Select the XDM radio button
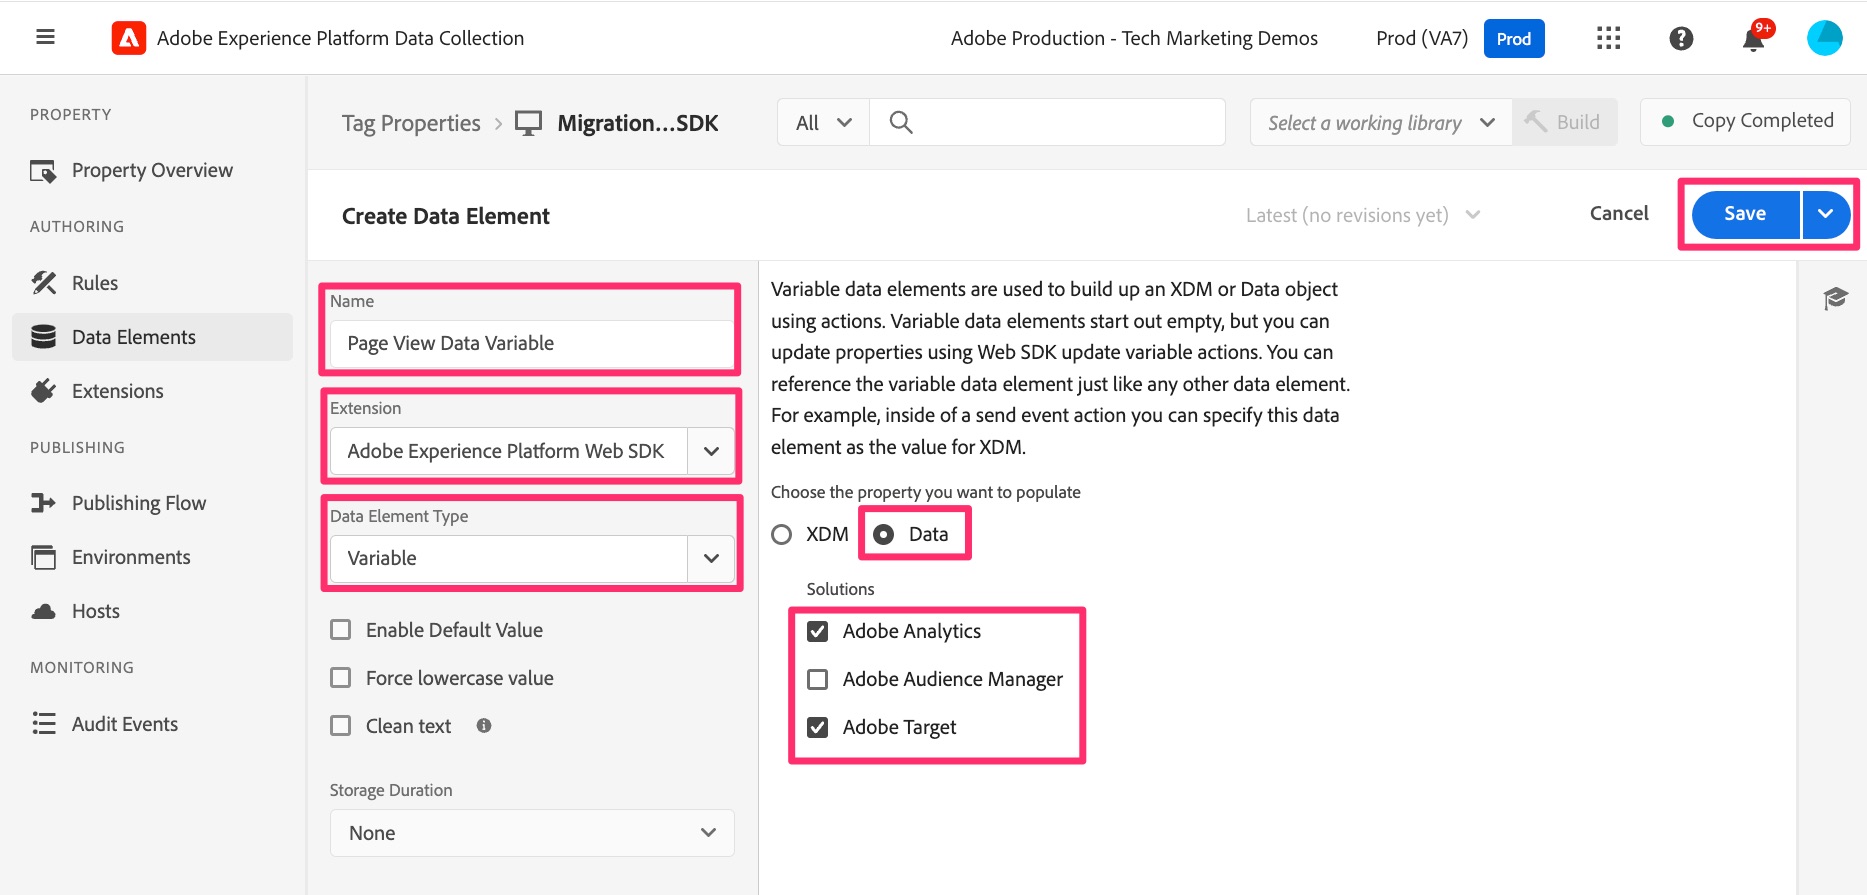Image resolution: width=1867 pixels, height=895 pixels. point(782,535)
